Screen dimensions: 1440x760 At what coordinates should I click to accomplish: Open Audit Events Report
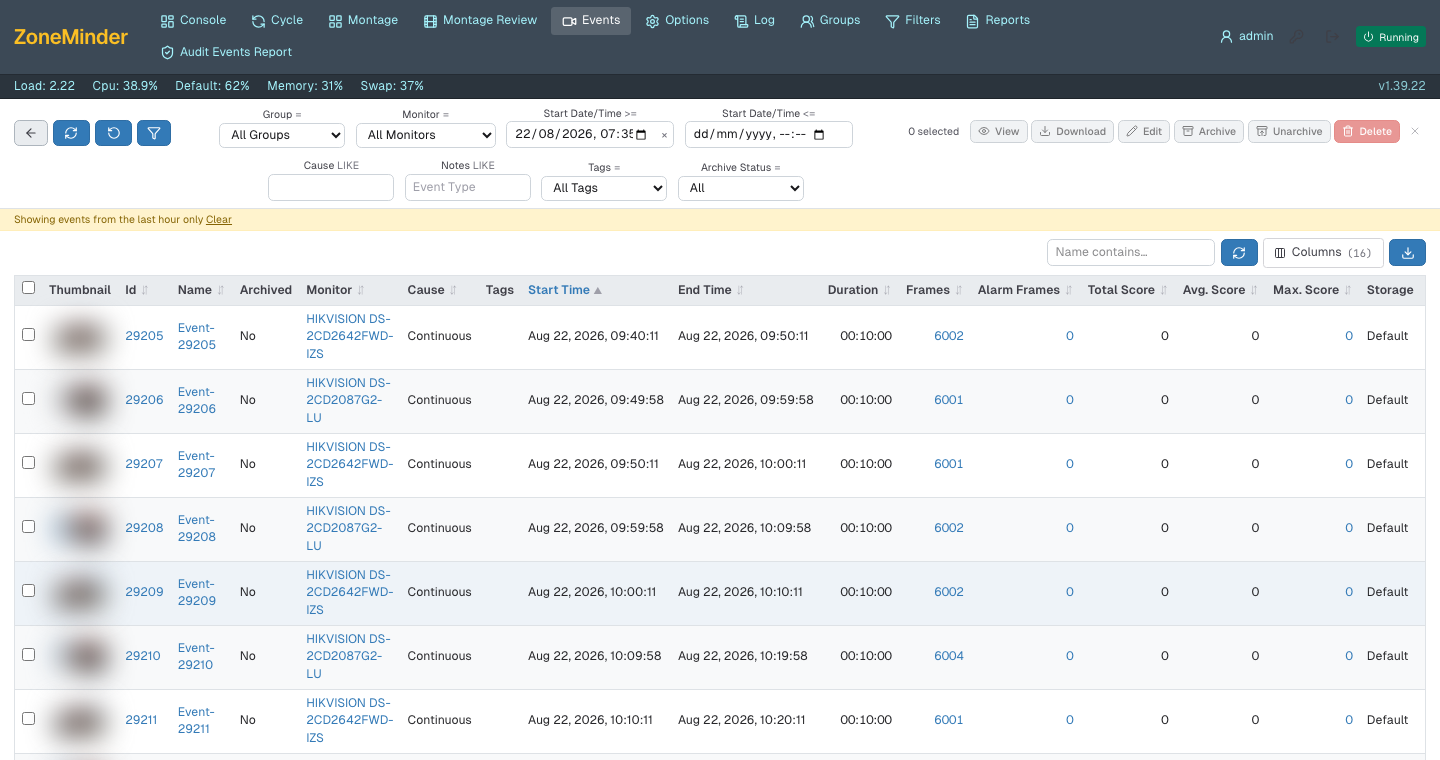pyautogui.click(x=227, y=52)
